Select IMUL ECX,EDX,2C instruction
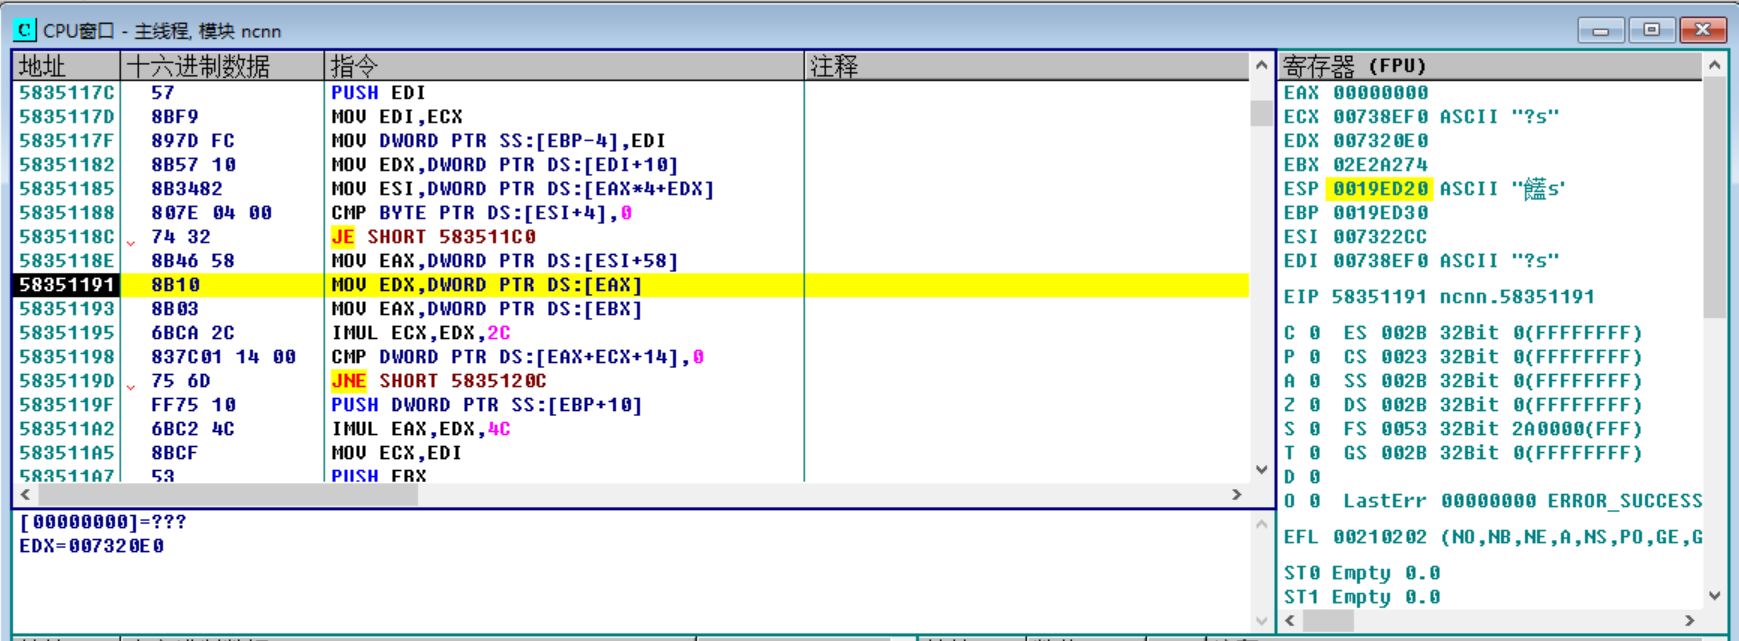Image resolution: width=1739 pixels, height=641 pixels. [x=421, y=333]
